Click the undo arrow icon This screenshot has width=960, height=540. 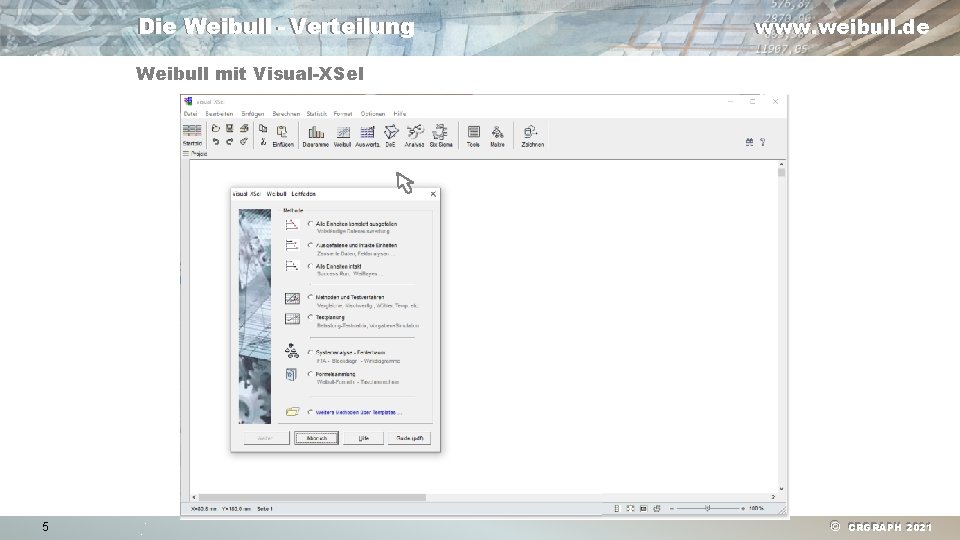tap(216, 141)
